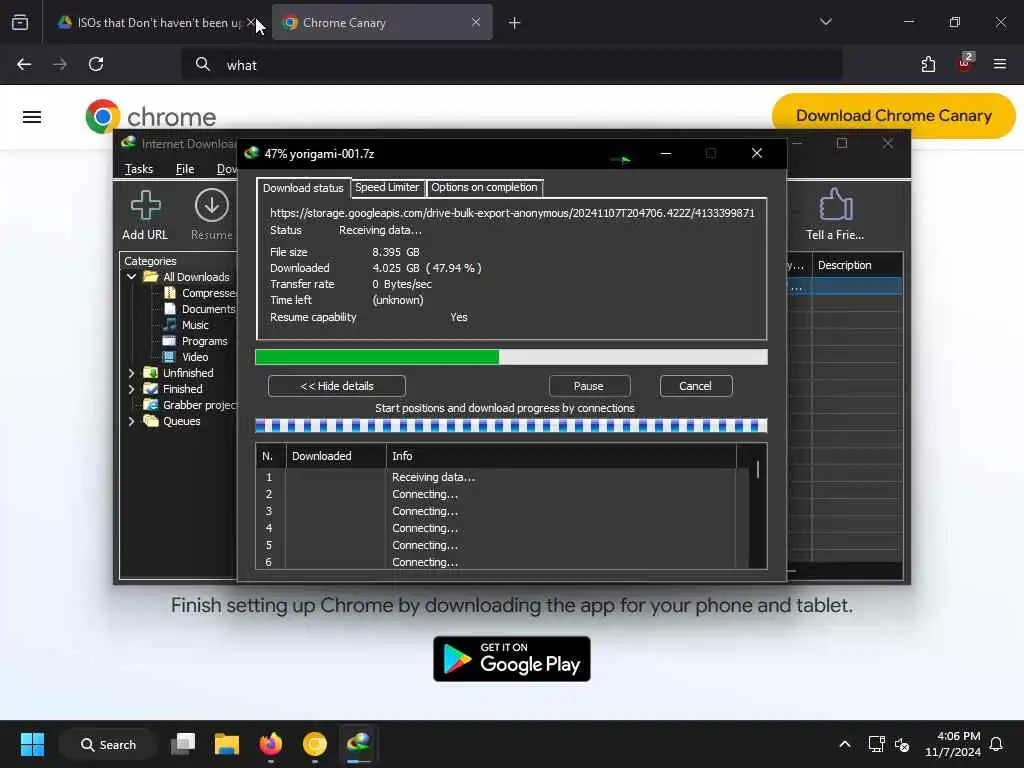Click the Cancel download button
The width and height of the screenshot is (1024, 768).
tap(696, 386)
